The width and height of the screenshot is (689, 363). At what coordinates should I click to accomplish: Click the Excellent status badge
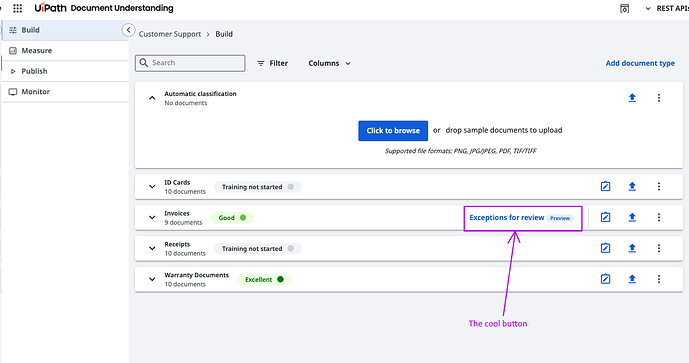tap(264, 279)
